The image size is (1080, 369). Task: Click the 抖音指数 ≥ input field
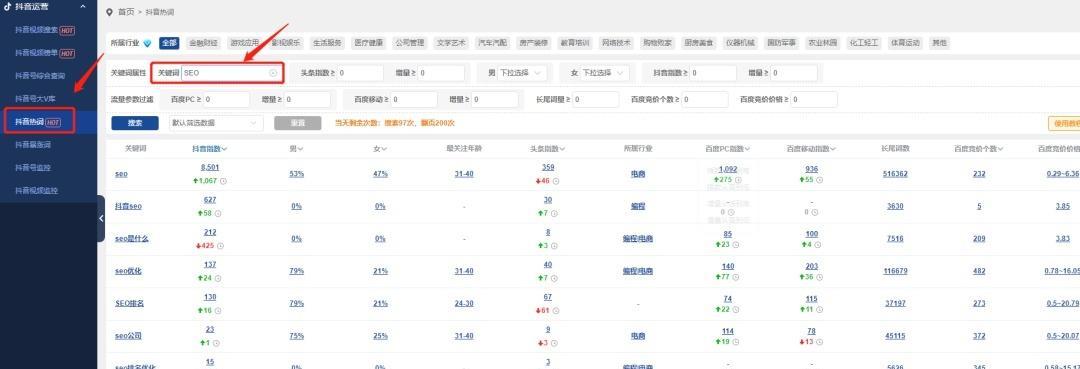click(x=713, y=72)
